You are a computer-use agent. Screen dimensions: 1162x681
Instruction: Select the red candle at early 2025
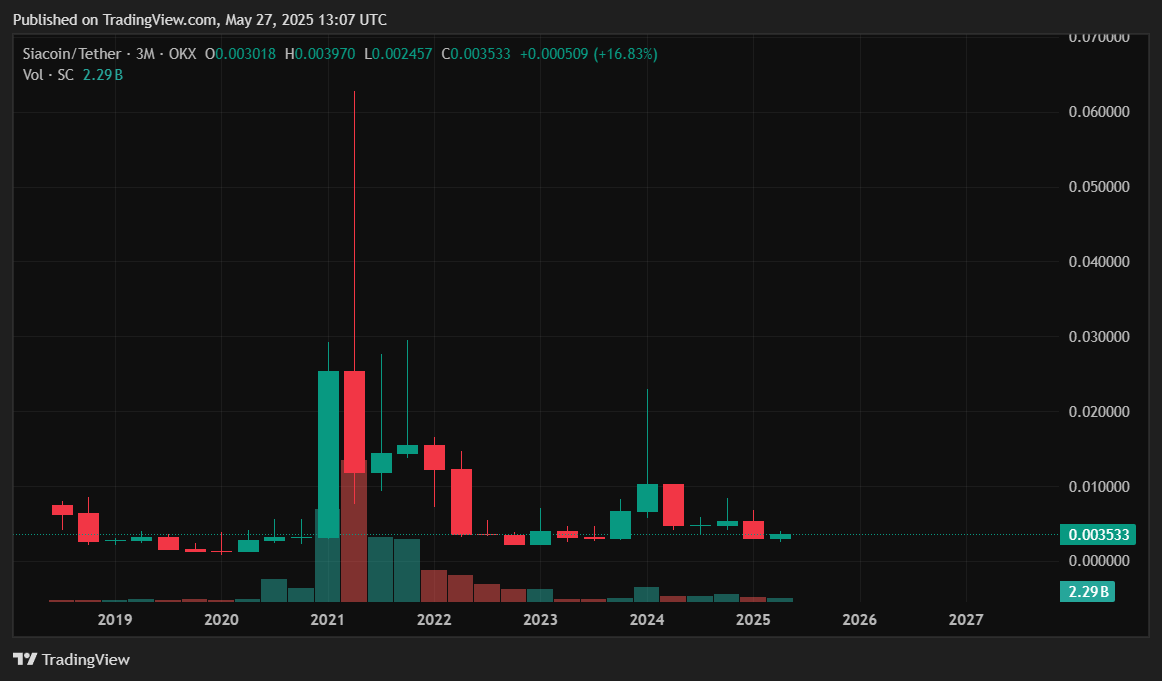[x=753, y=530]
